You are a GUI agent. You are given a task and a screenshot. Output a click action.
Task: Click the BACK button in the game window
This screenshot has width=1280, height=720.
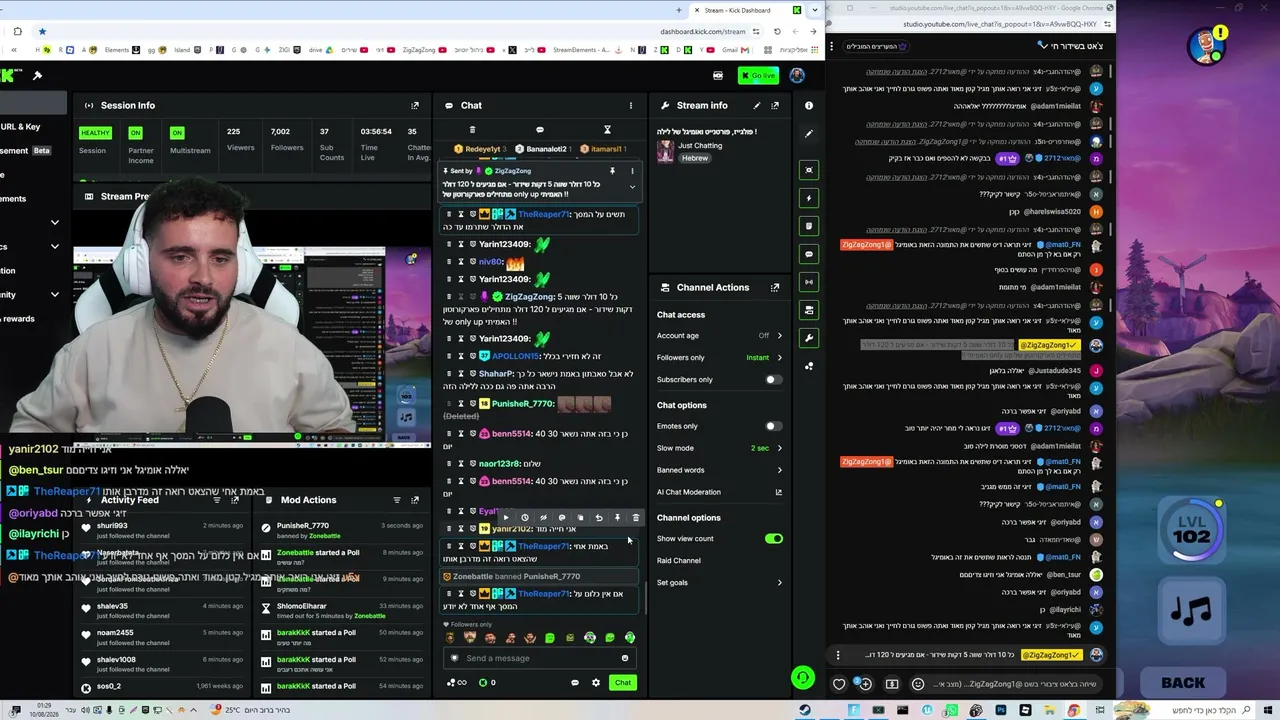[x=1183, y=683]
